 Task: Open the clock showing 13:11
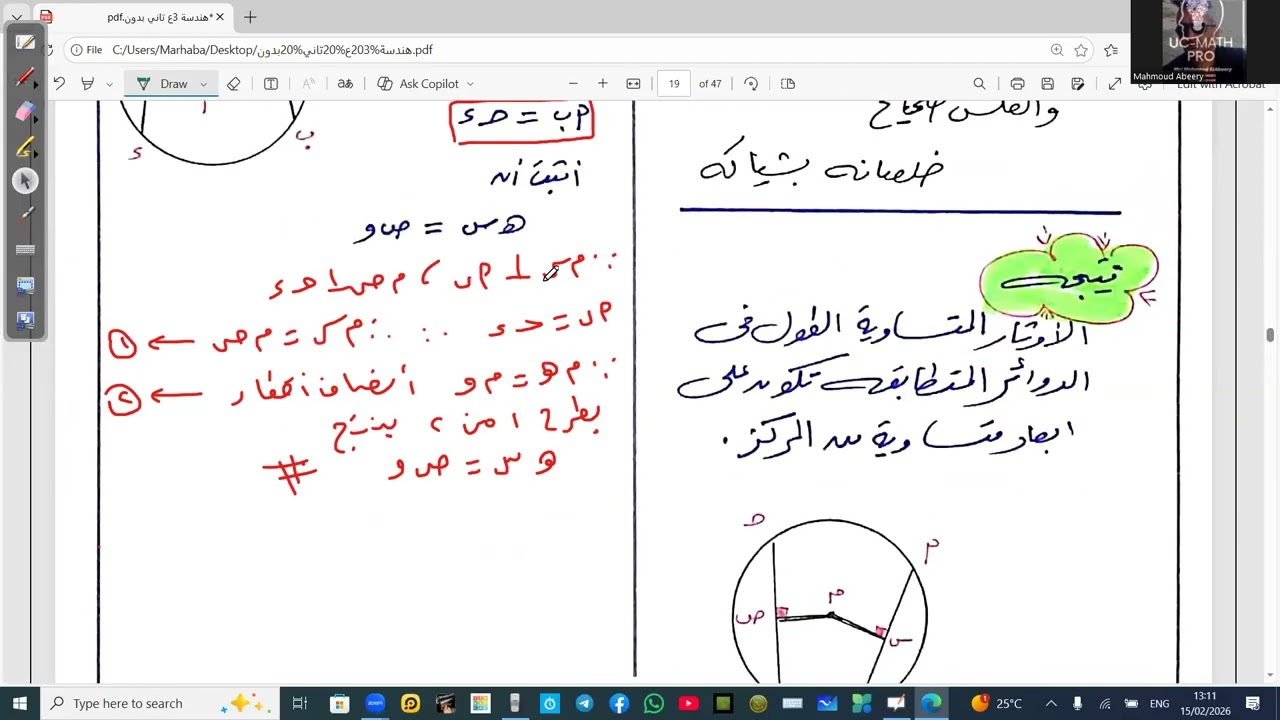tap(1204, 703)
